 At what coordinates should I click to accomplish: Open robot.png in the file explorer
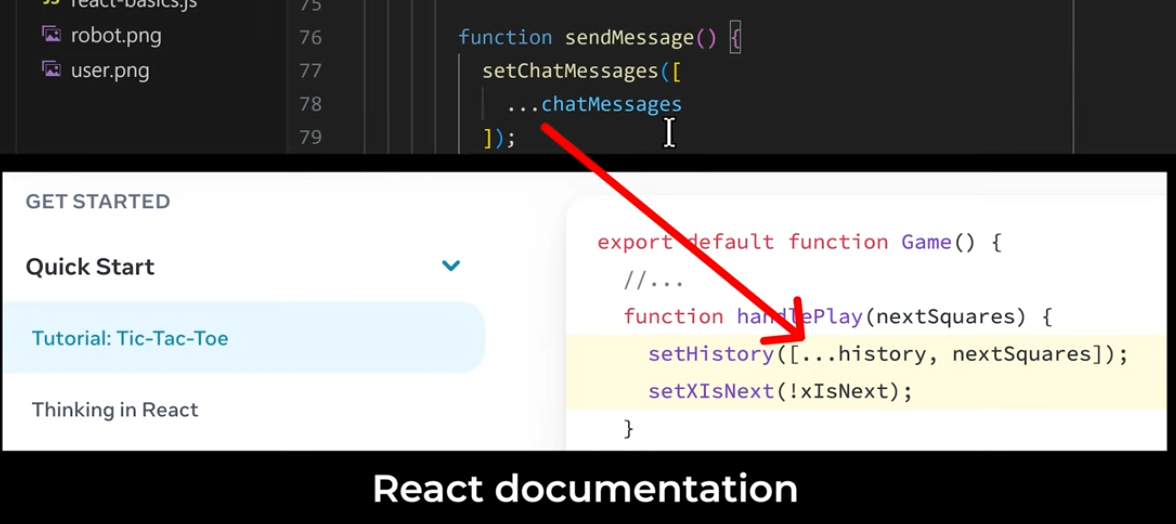116,35
